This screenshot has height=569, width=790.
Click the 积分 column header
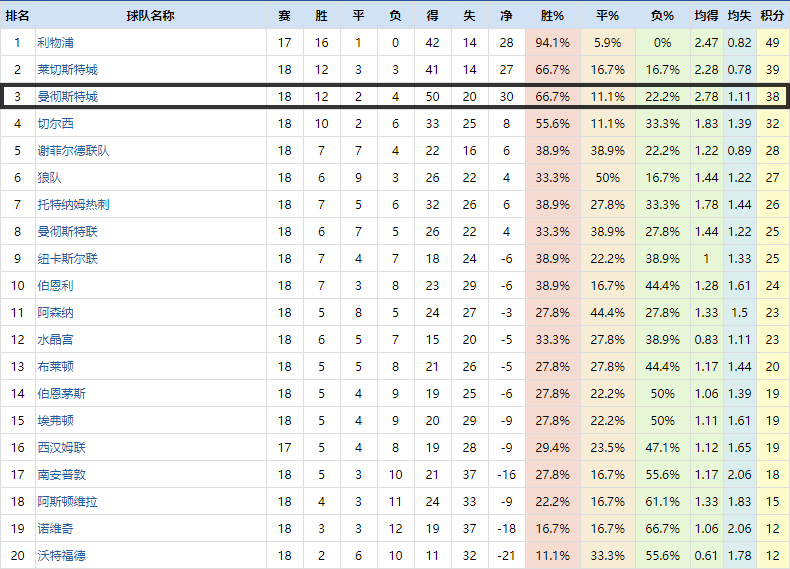771,16
